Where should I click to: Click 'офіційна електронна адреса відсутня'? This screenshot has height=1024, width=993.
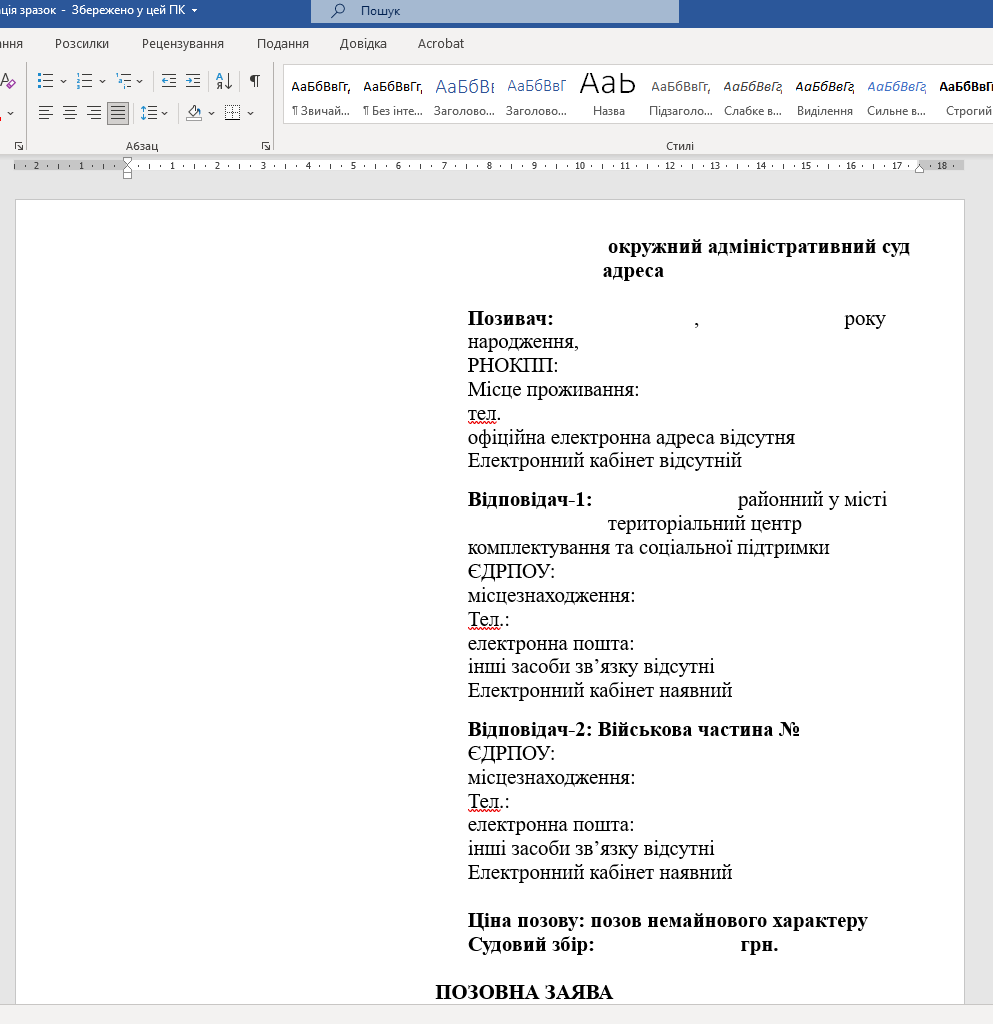pyautogui.click(x=631, y=438)
